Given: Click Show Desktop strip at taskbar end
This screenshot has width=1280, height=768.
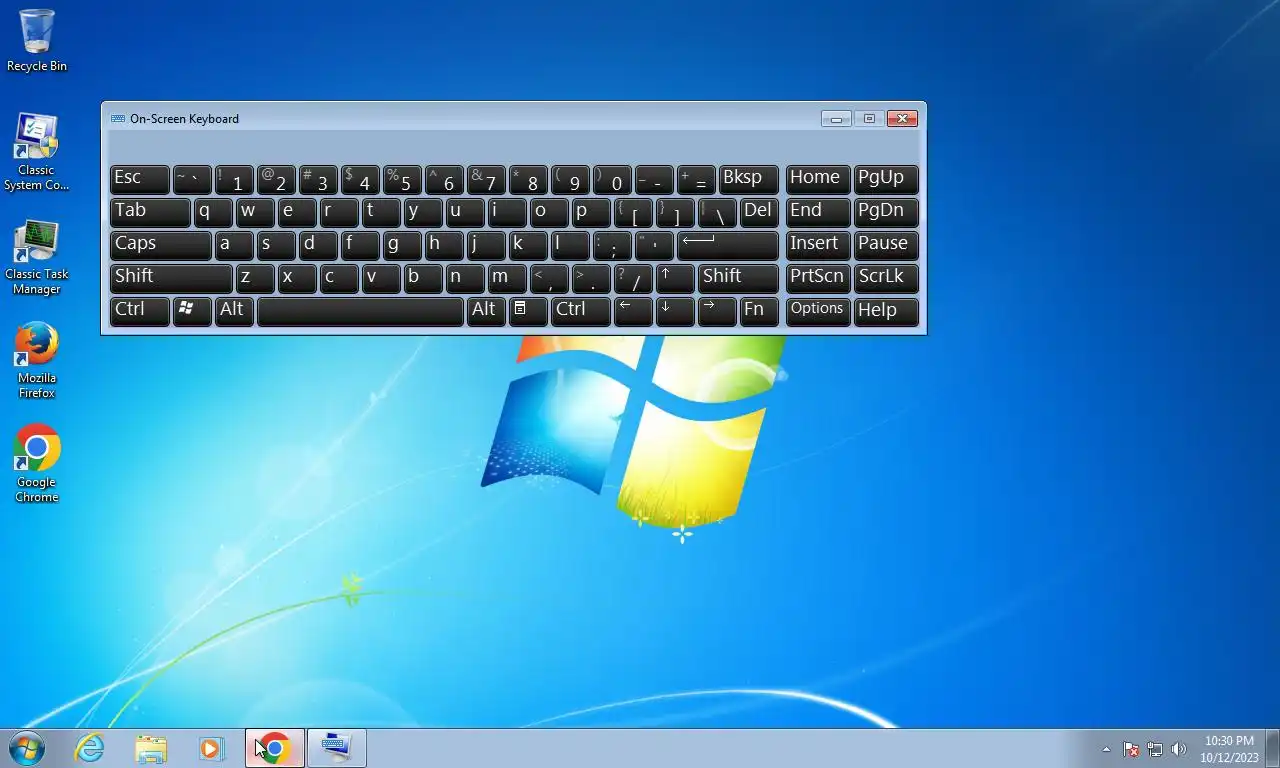Looking at the screenshot, I should click(1273, 748).
